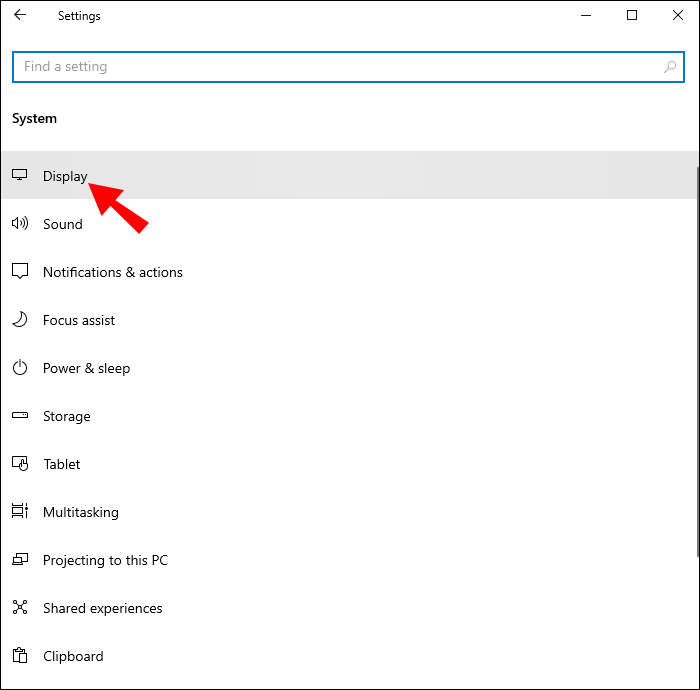Click the Tablet icon
The width and height of the screenshot is (700, 690).
[x=20, y=464]
